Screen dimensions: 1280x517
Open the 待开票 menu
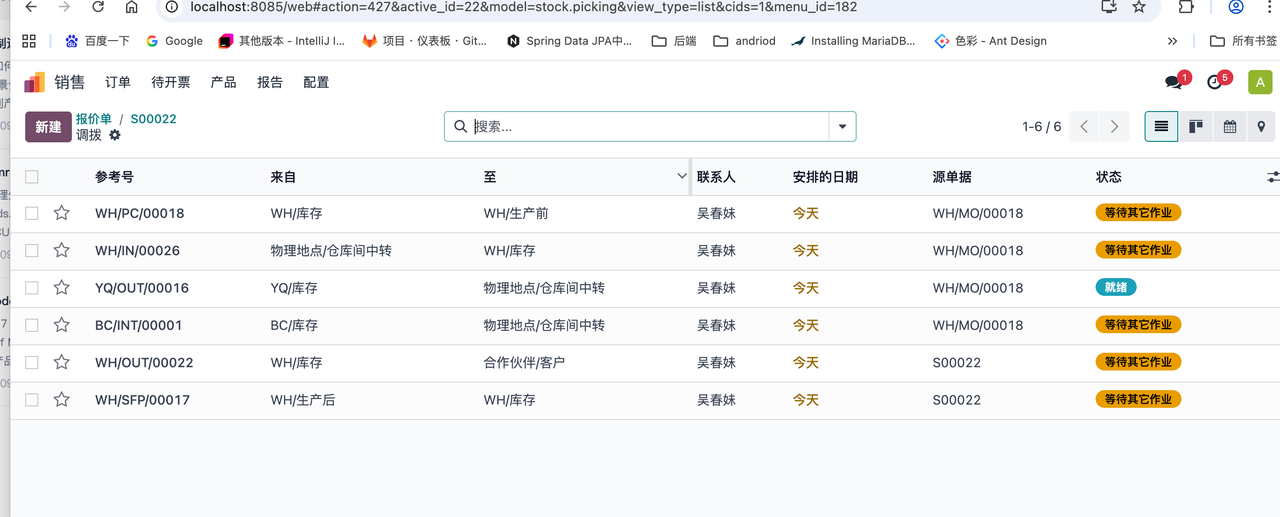click(x=171, y=82)
